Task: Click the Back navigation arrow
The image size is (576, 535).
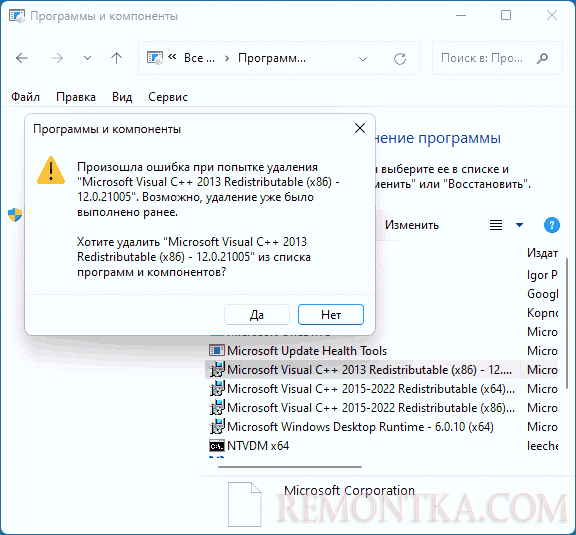Action: [x=22, y=58]
